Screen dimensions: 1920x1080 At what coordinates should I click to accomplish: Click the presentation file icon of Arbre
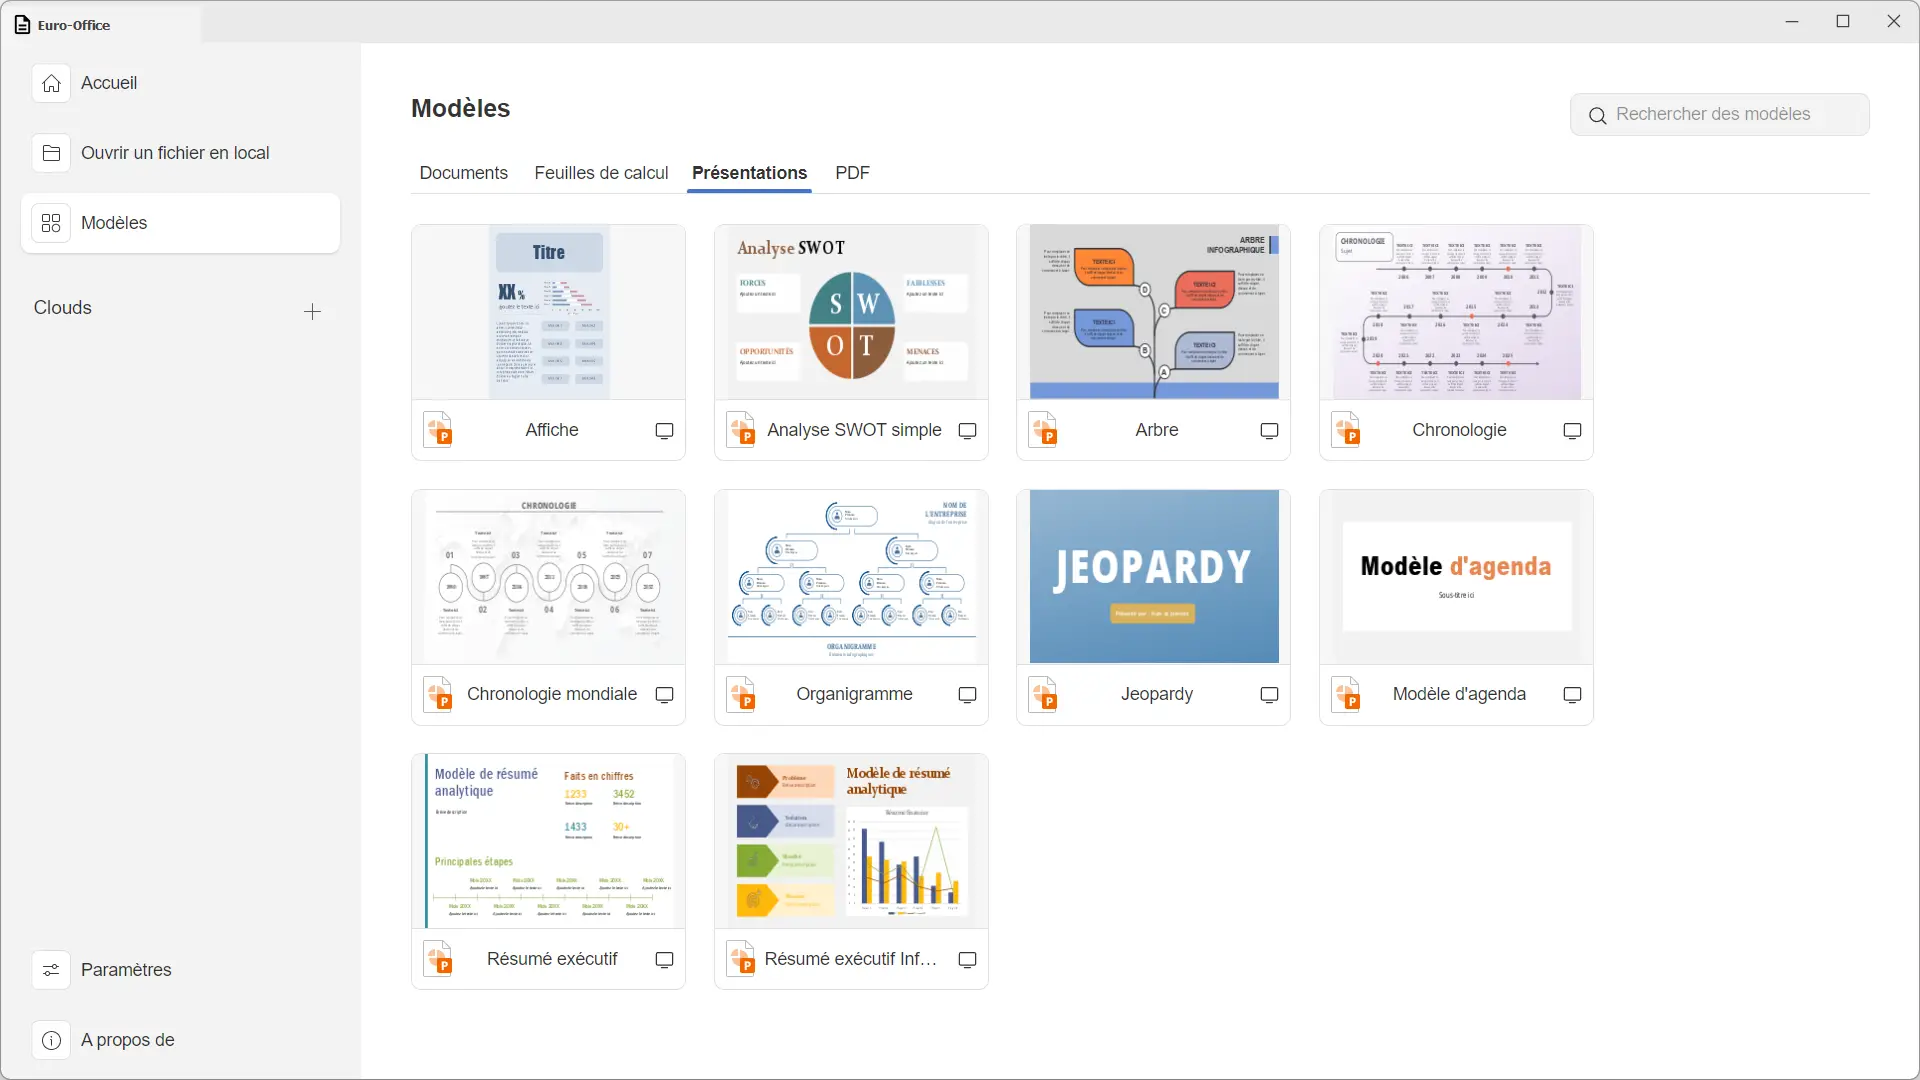tap(1043, 430)
